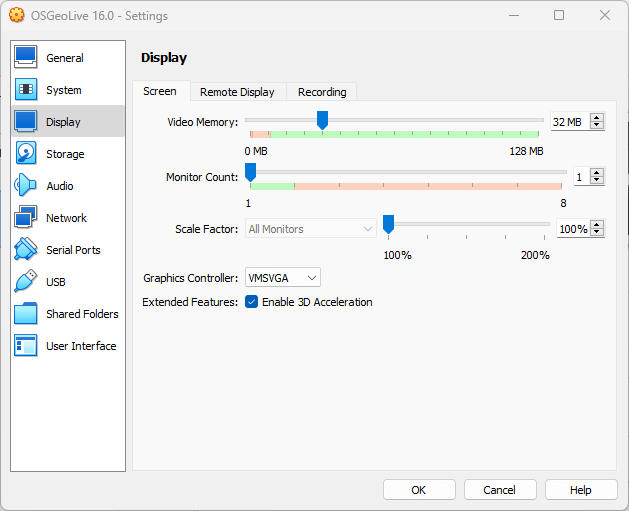Click the Help button
629x511 pixels.
point(581,490)
